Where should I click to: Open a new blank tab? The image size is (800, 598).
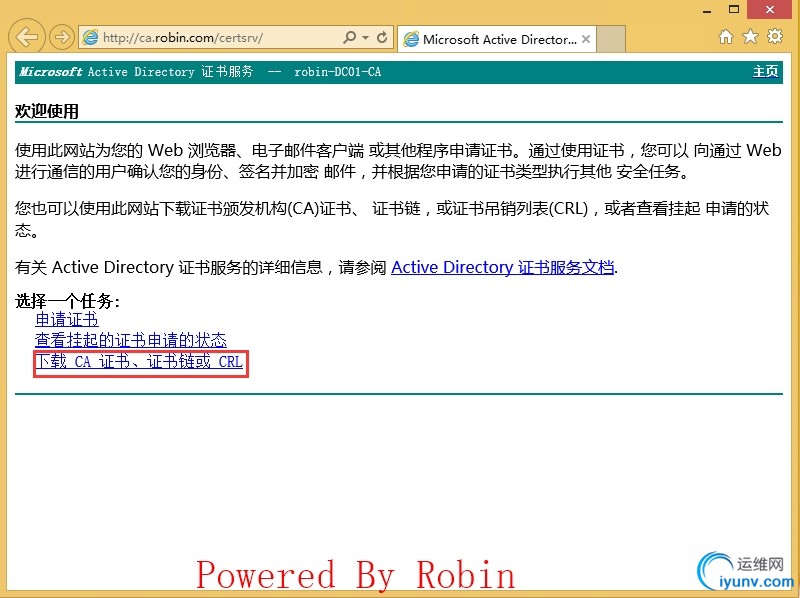pos(611,39)
